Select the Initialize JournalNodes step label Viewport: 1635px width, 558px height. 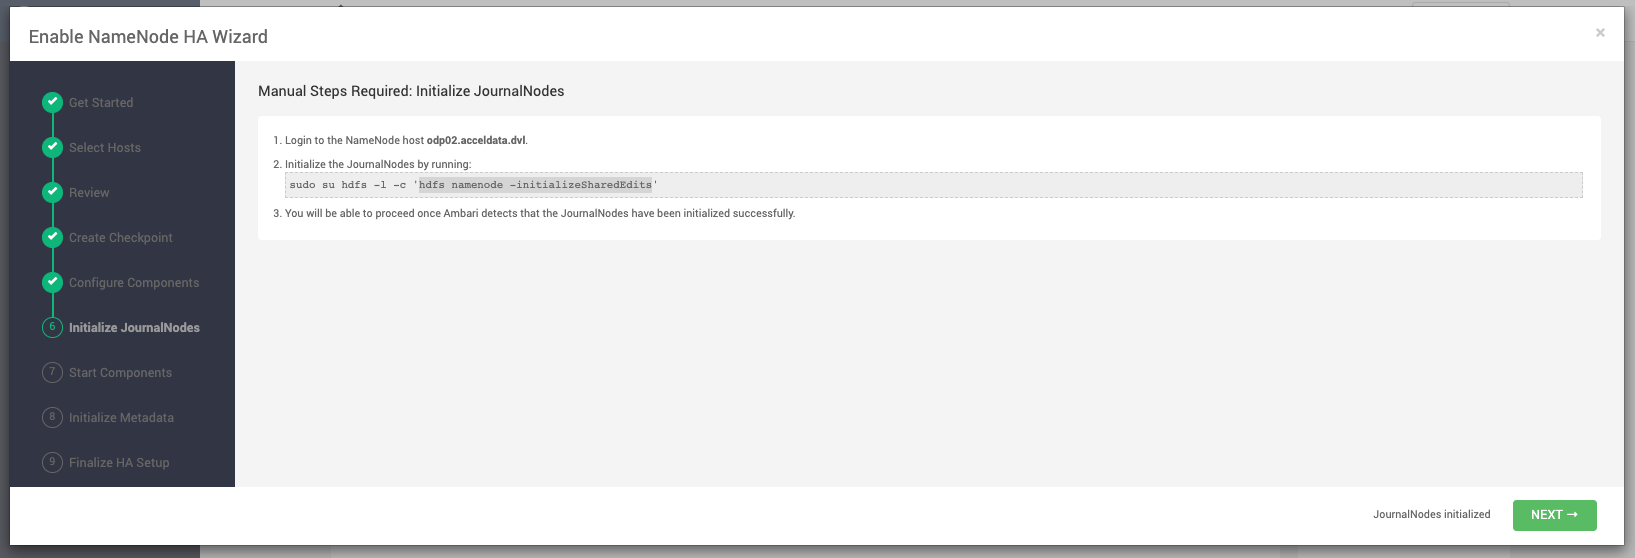click(134, 328)
